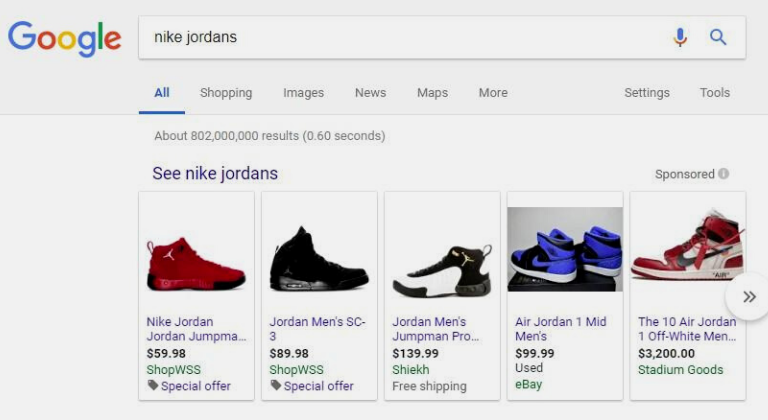Click the blue search magnifier icon
Viewport: 768px width, 420px height.
(x=718, y=37)
